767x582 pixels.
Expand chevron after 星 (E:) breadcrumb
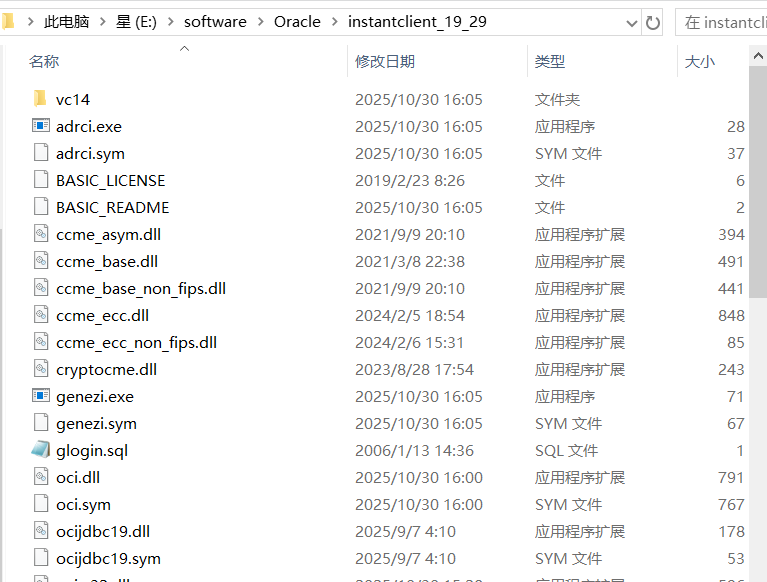pyautogui.click(x=170, y=22)
